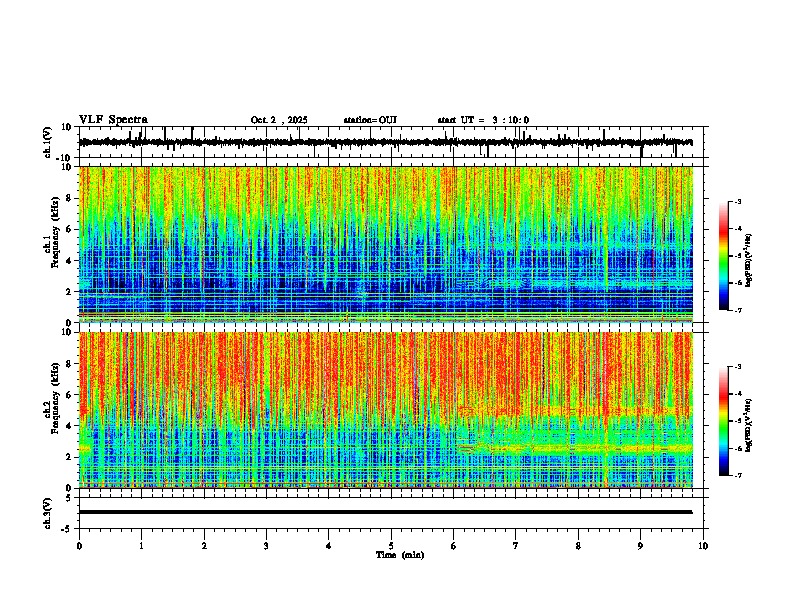
Task: Click the ch.1 spectrogram plot
Action: [x=386, y=244]
